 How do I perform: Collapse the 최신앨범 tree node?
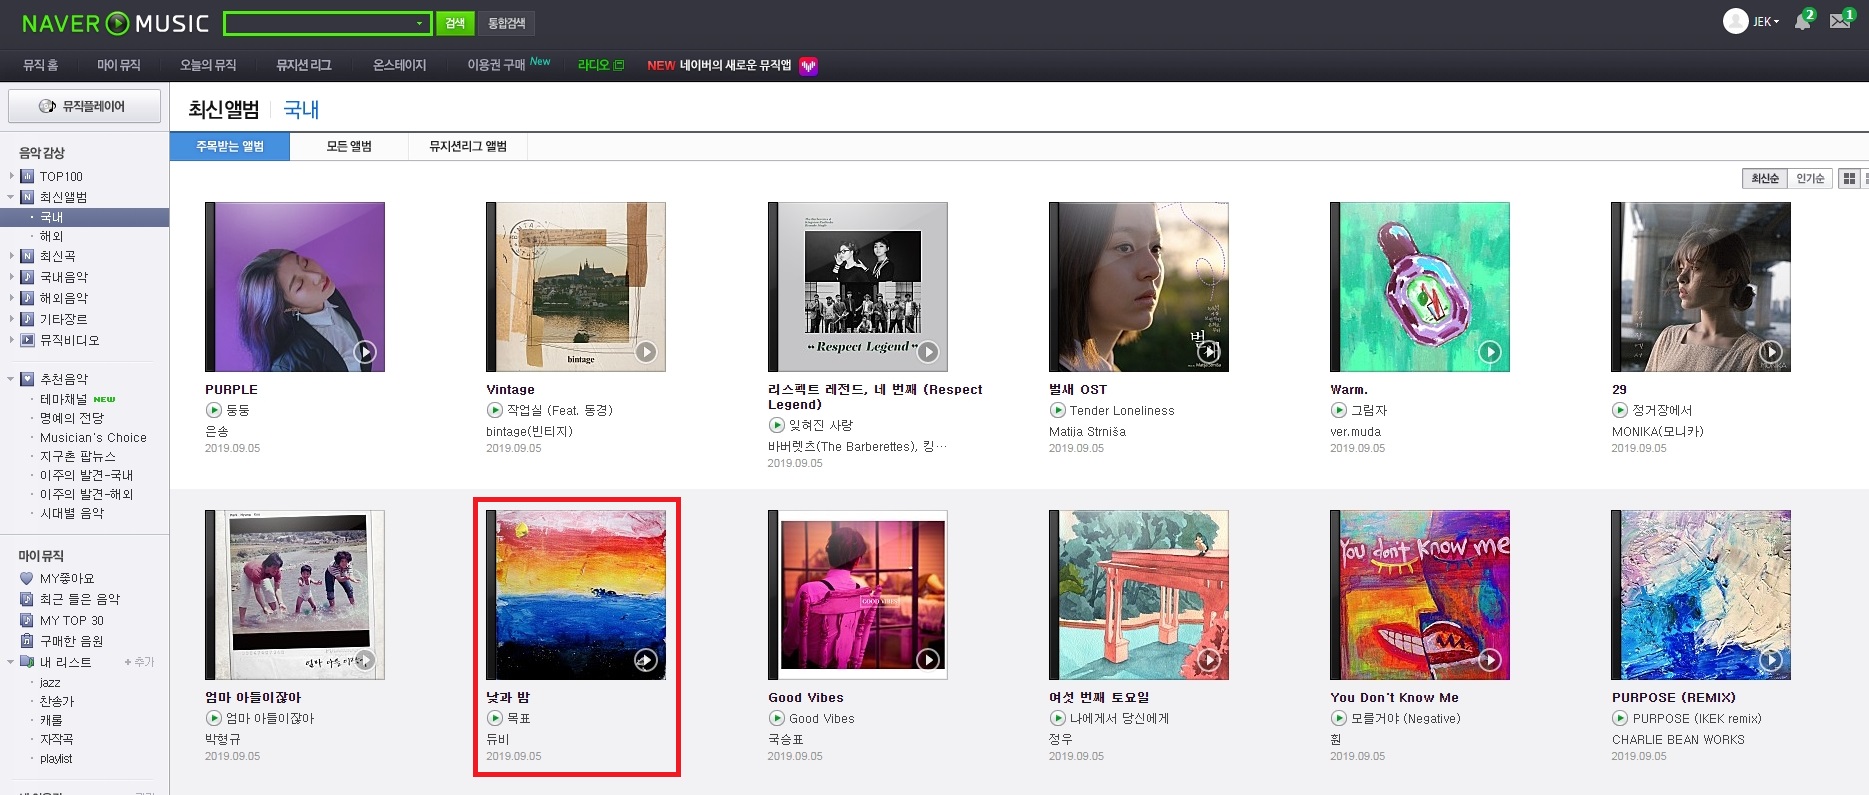tap(12, 197)
